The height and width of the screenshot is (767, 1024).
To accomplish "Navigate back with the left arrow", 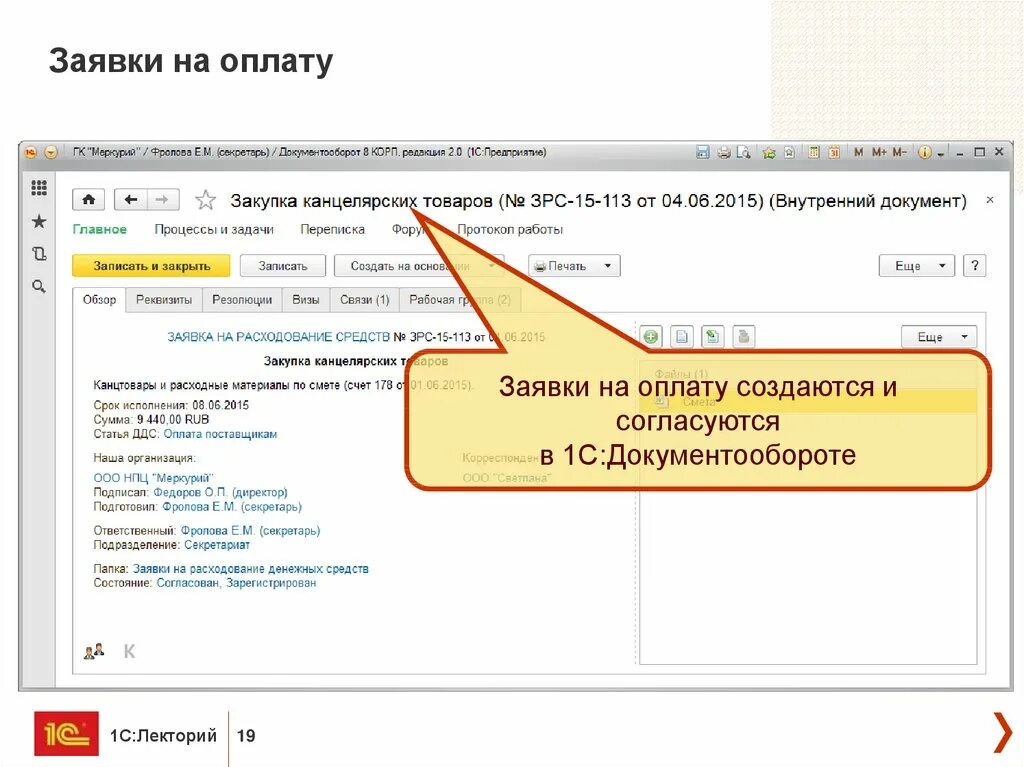I will (x=131, y=200).
